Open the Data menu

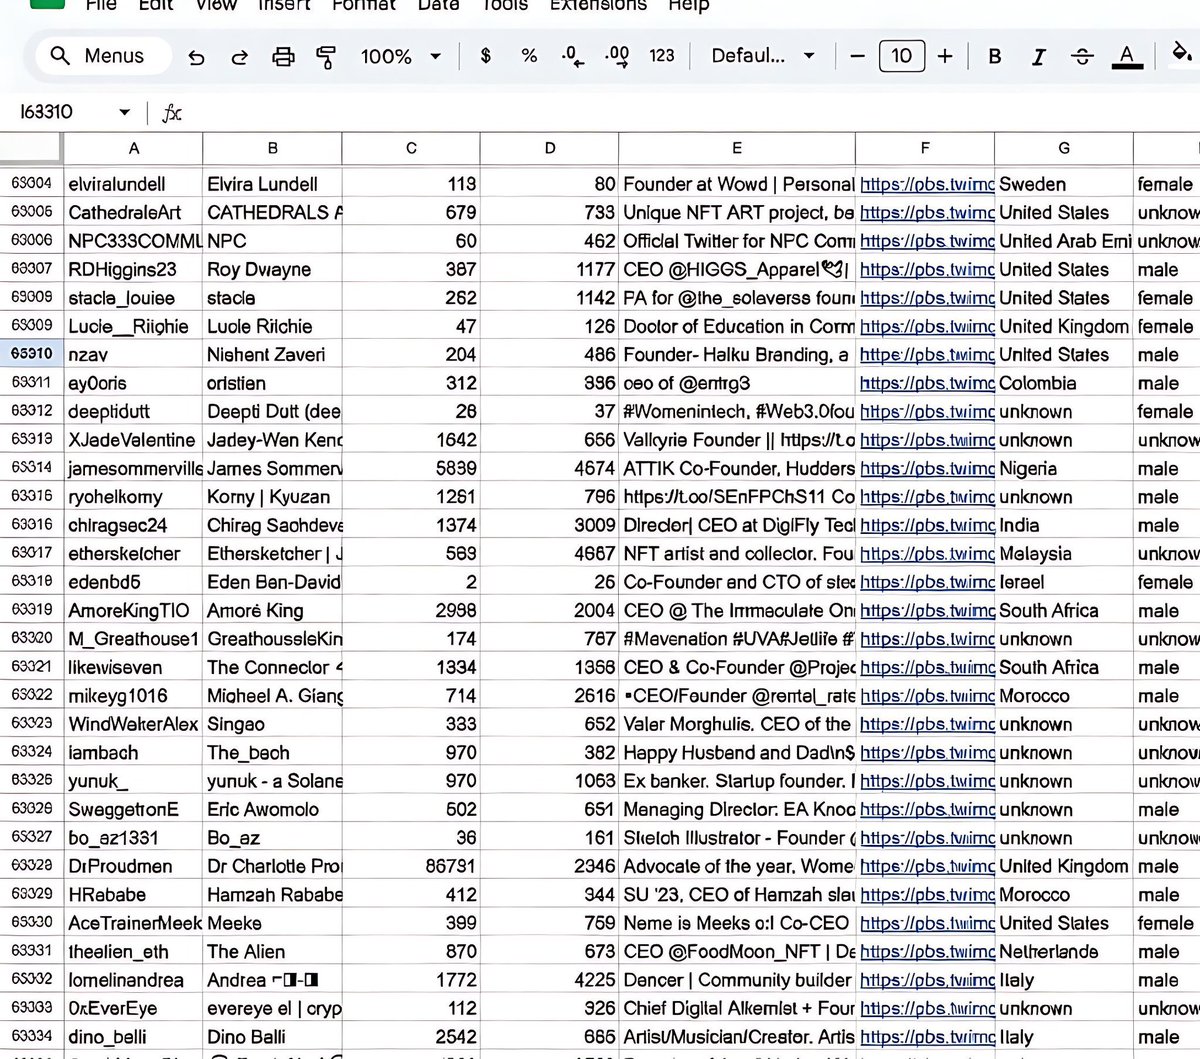point(439,5)
